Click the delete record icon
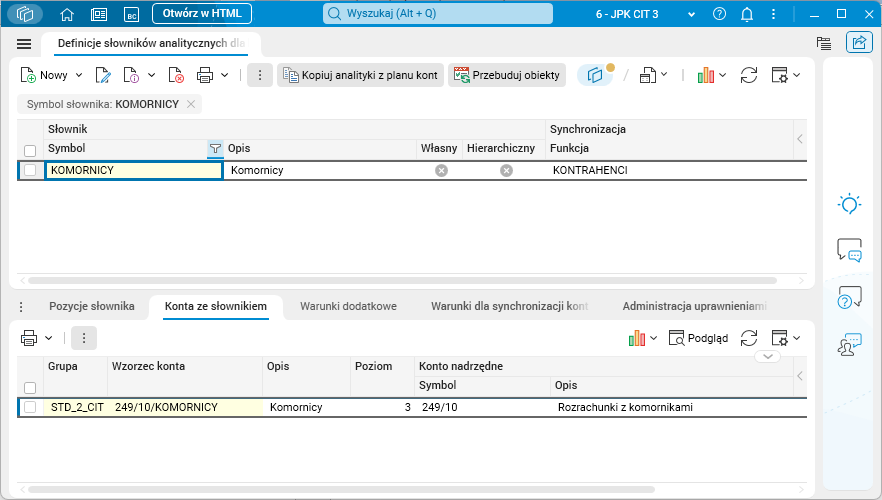 point(176,75)
